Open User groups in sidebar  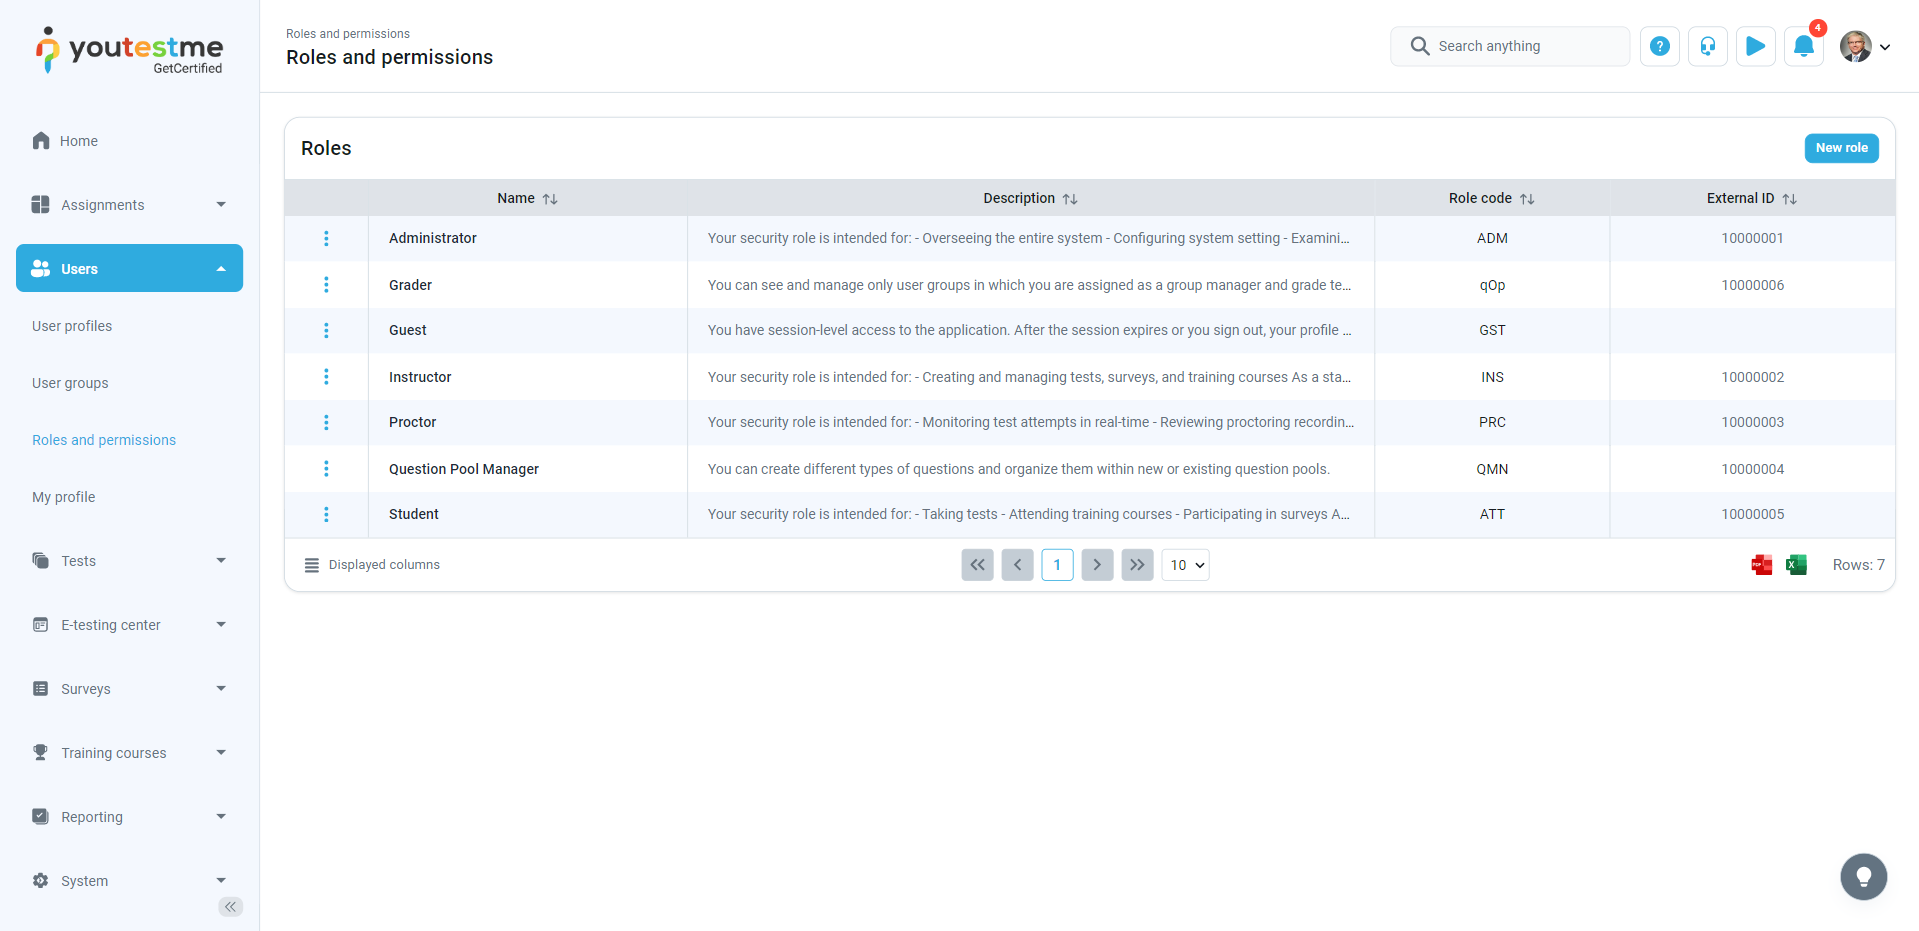(x=70, y=383)
